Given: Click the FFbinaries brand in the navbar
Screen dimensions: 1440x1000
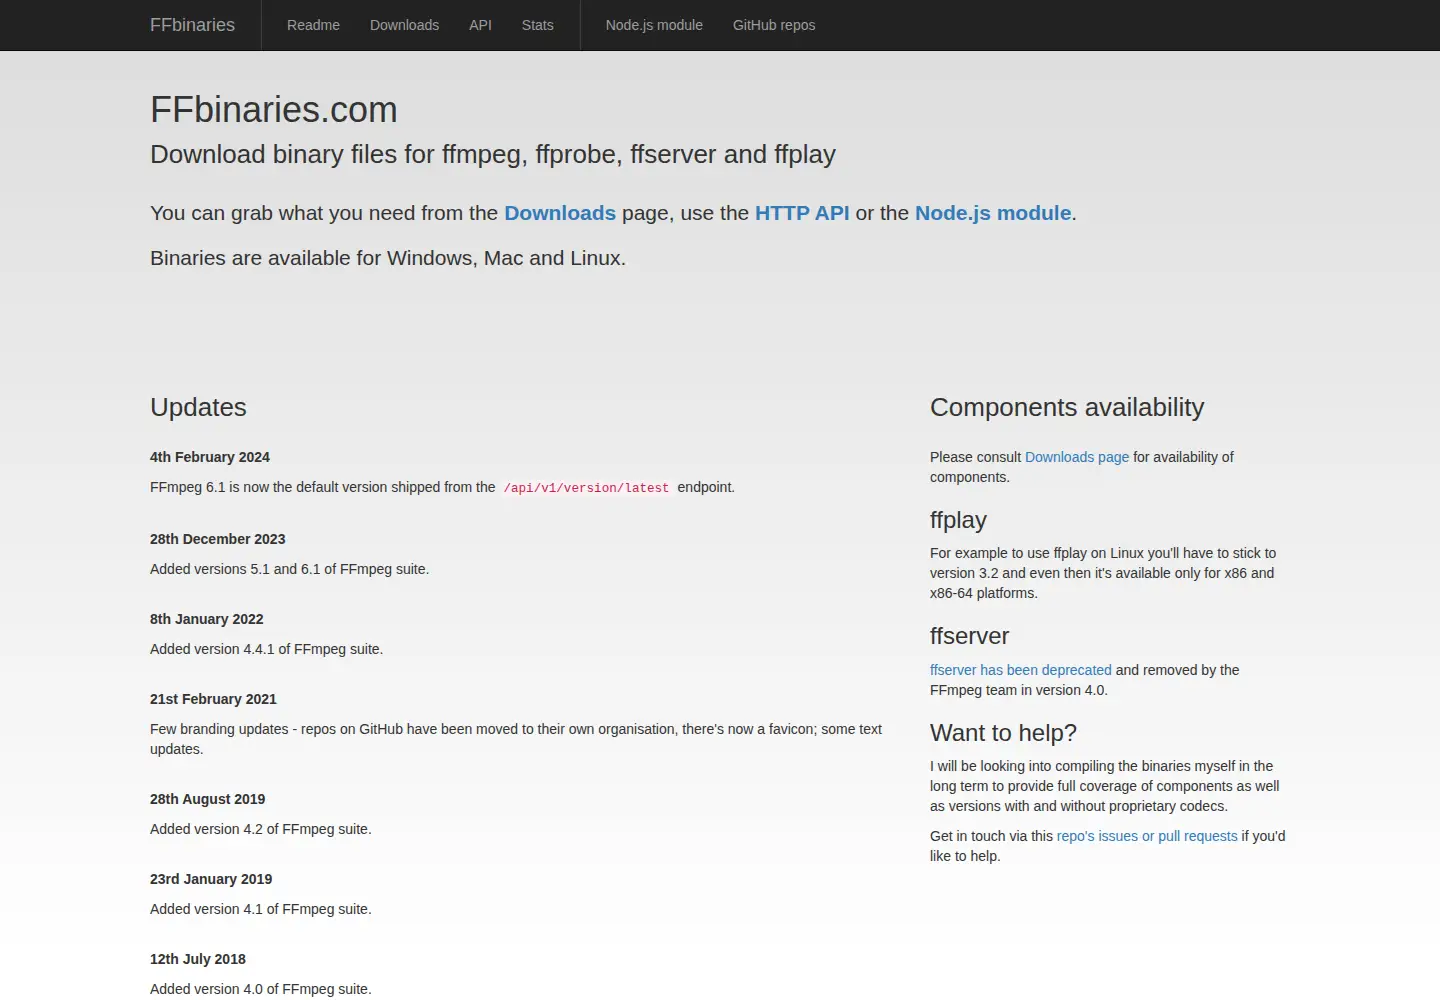Looking at the screenshot, I should pos(192,25).
